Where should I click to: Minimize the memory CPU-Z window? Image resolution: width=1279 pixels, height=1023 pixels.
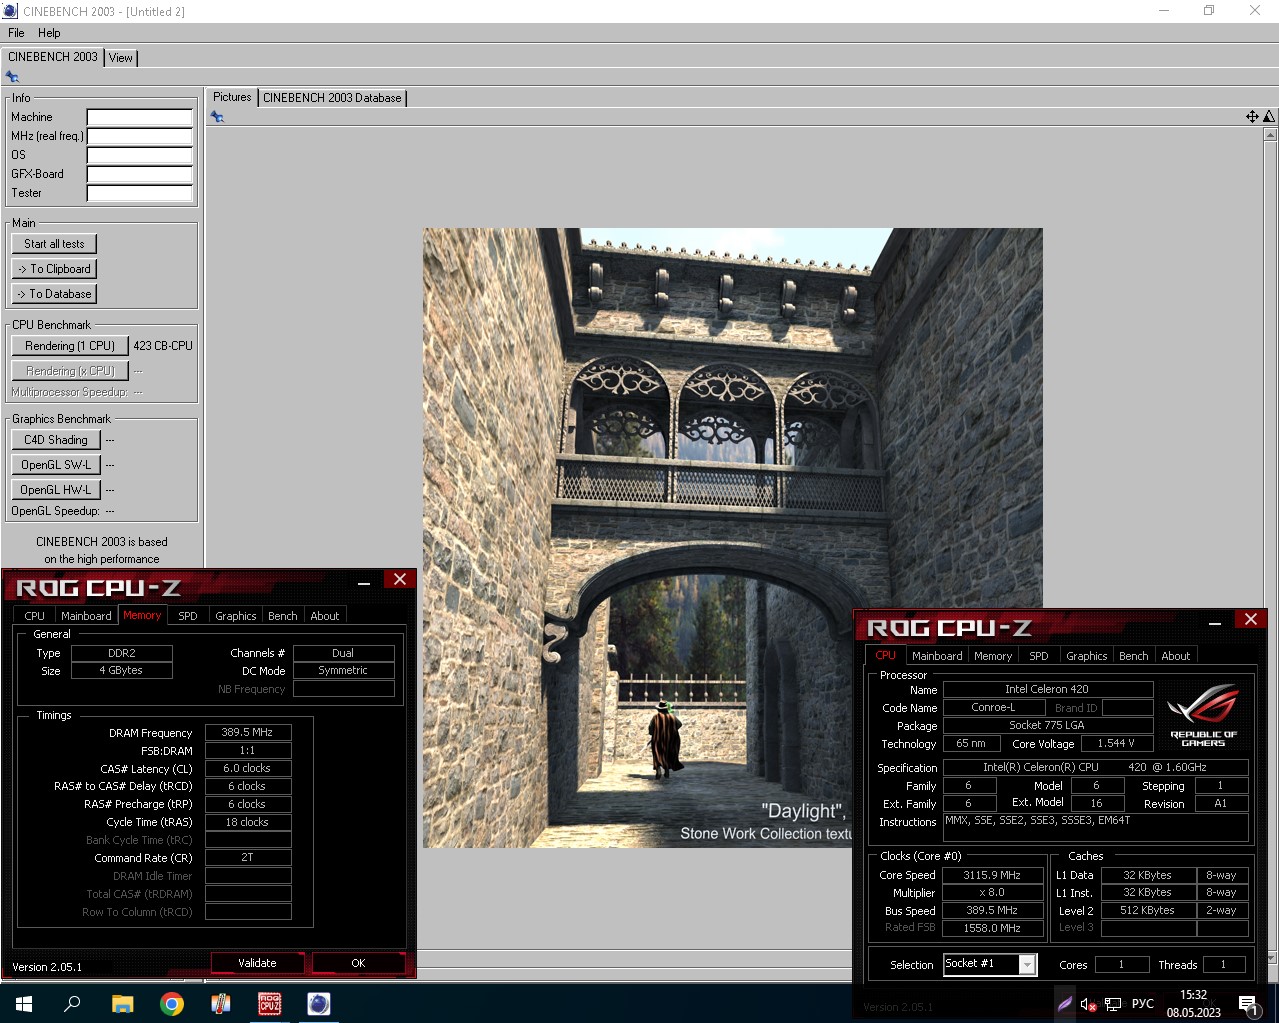click(x=364, y=581)
